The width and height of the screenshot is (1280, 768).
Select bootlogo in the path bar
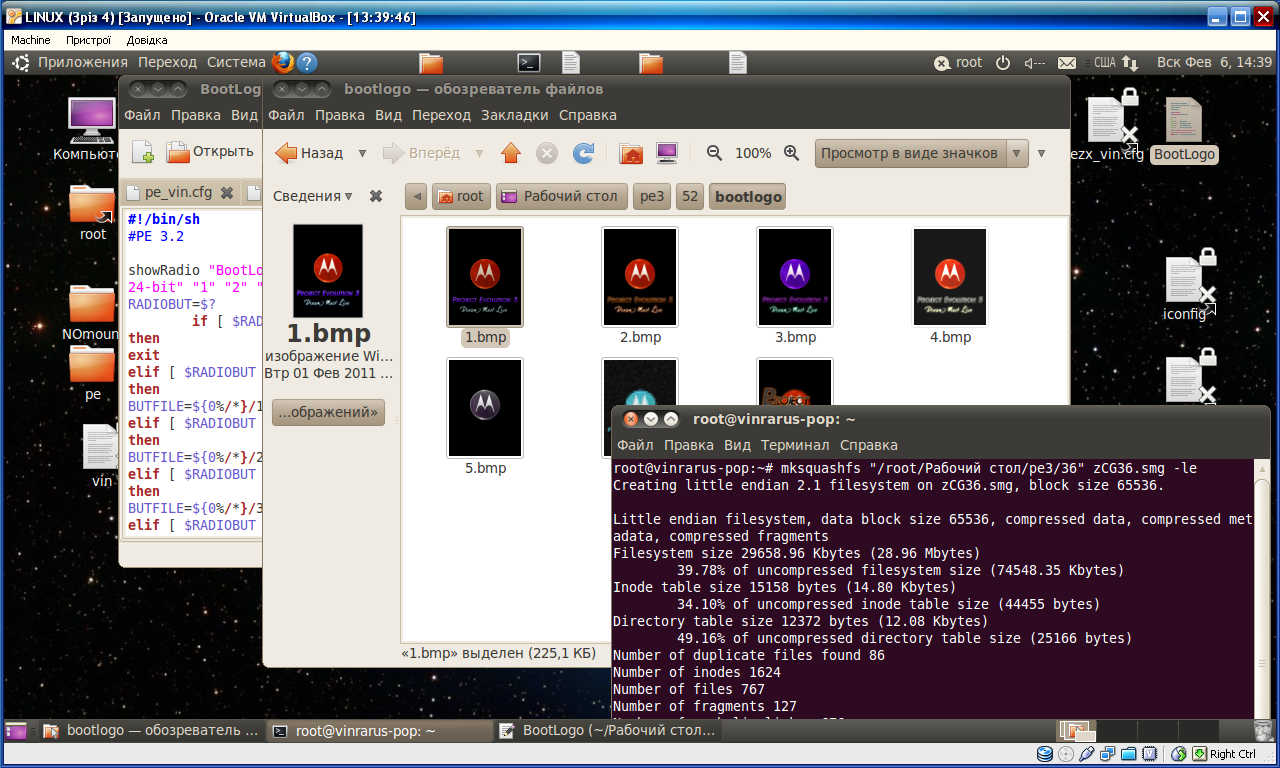[x=748, y=196]
